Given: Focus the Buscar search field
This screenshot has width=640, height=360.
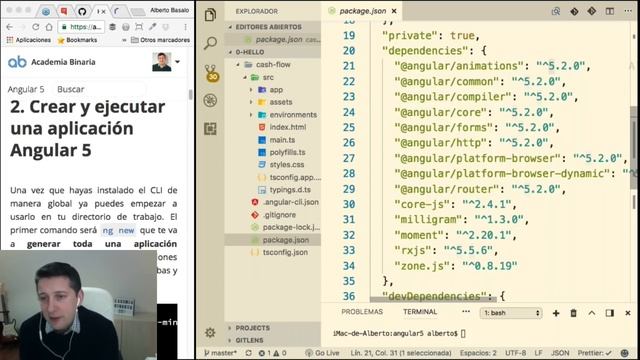Looking at the screenshot, I should pyautogui.click(x=100, y=89).
